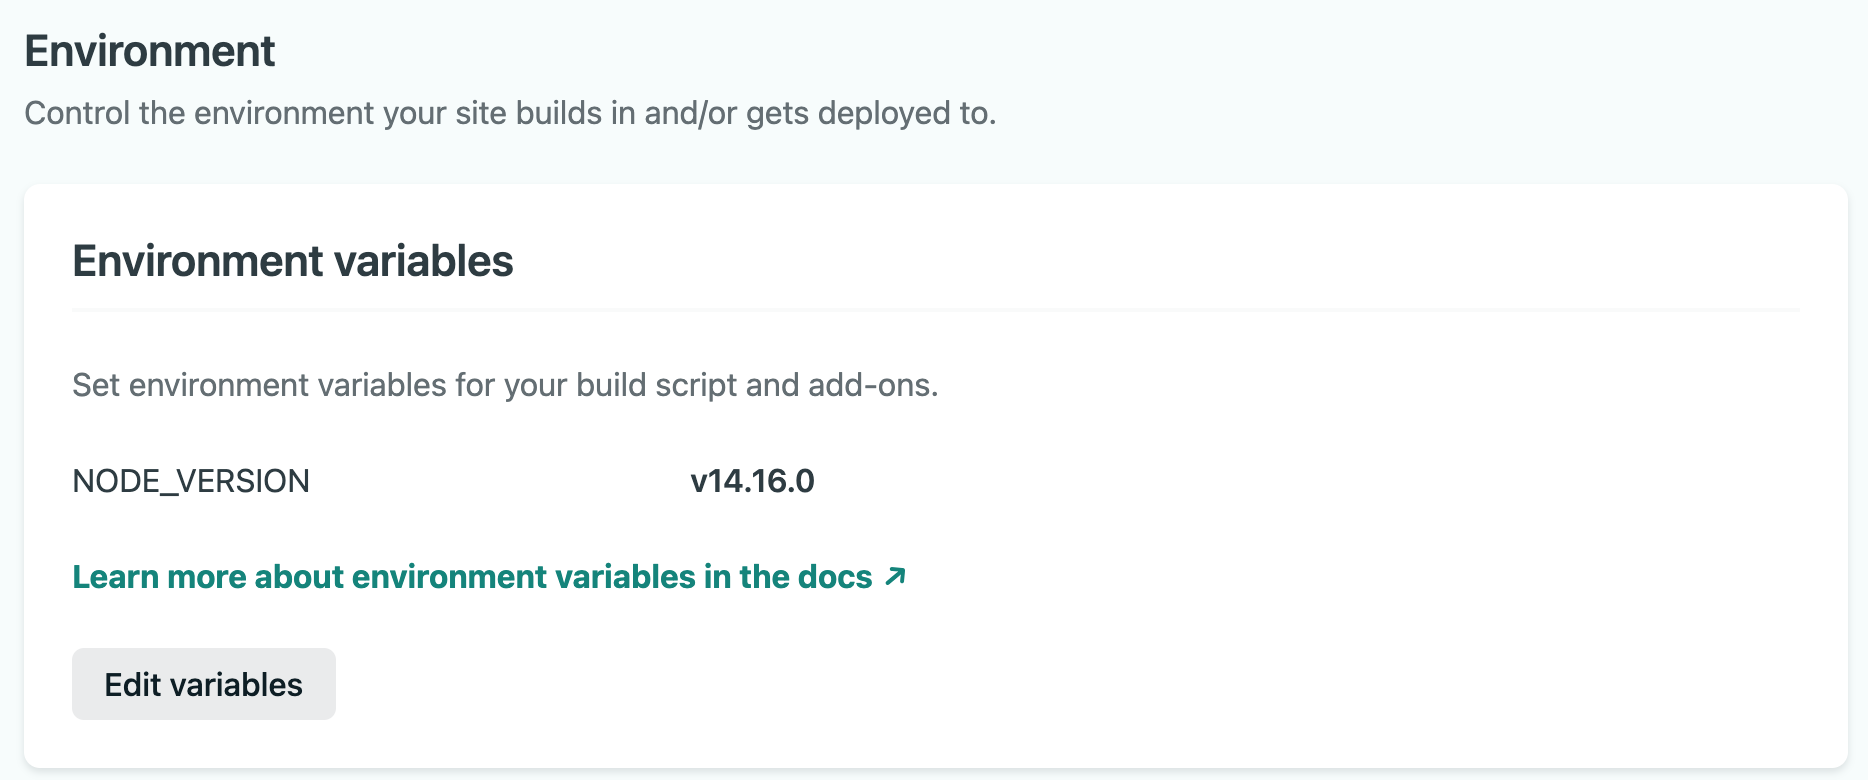Click the Edit variables button
Viewport: 1868px width, 780px height.
pyautogui.click(x=204, y=684)
